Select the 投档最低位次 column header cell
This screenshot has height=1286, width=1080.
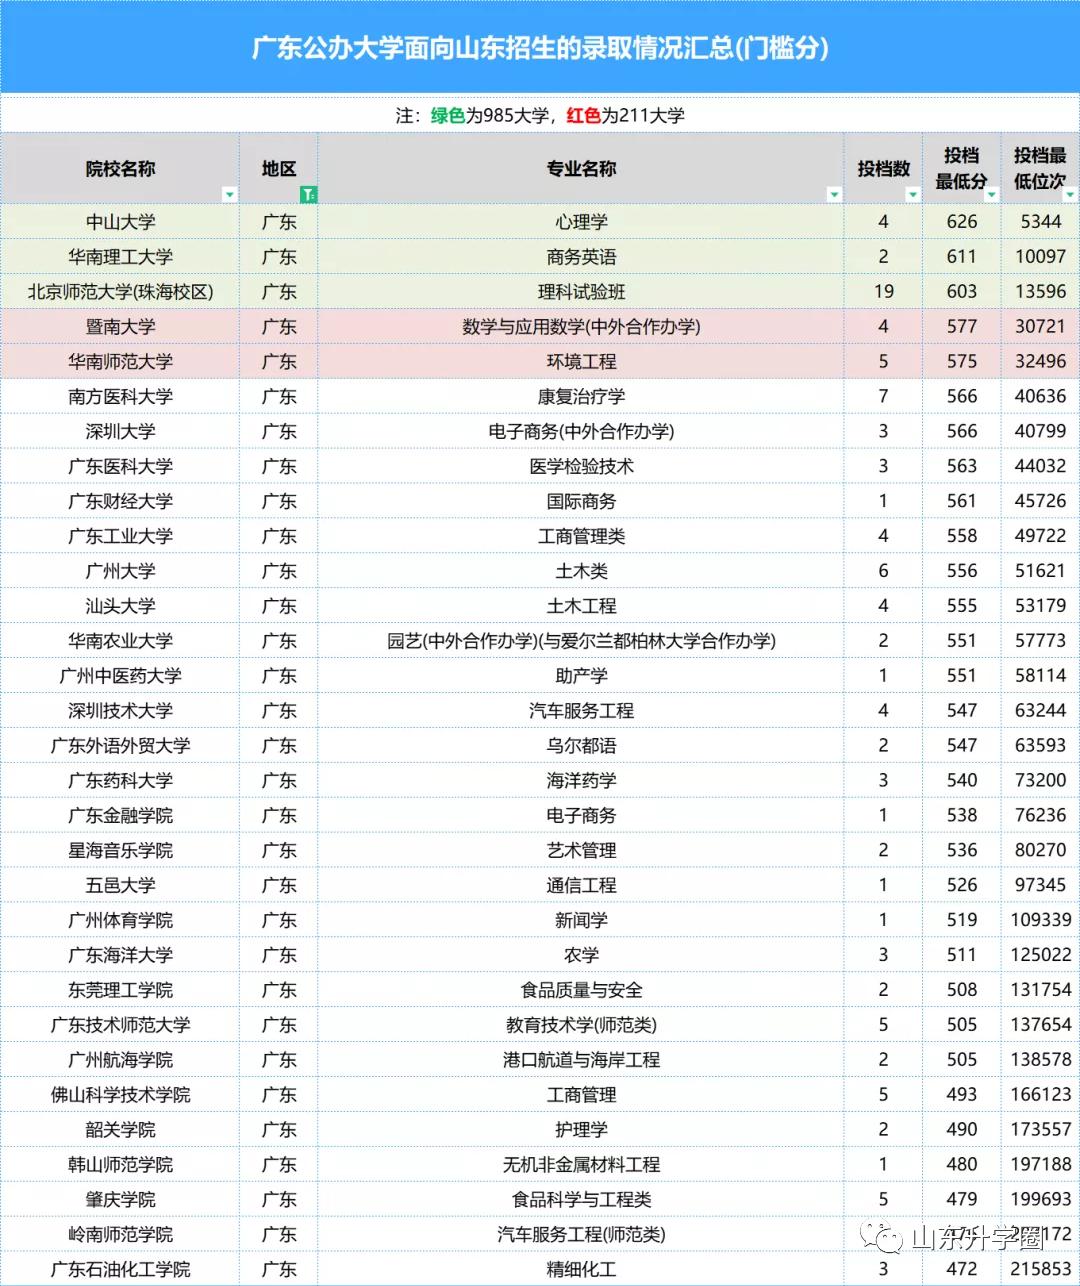pos(1040,168)
